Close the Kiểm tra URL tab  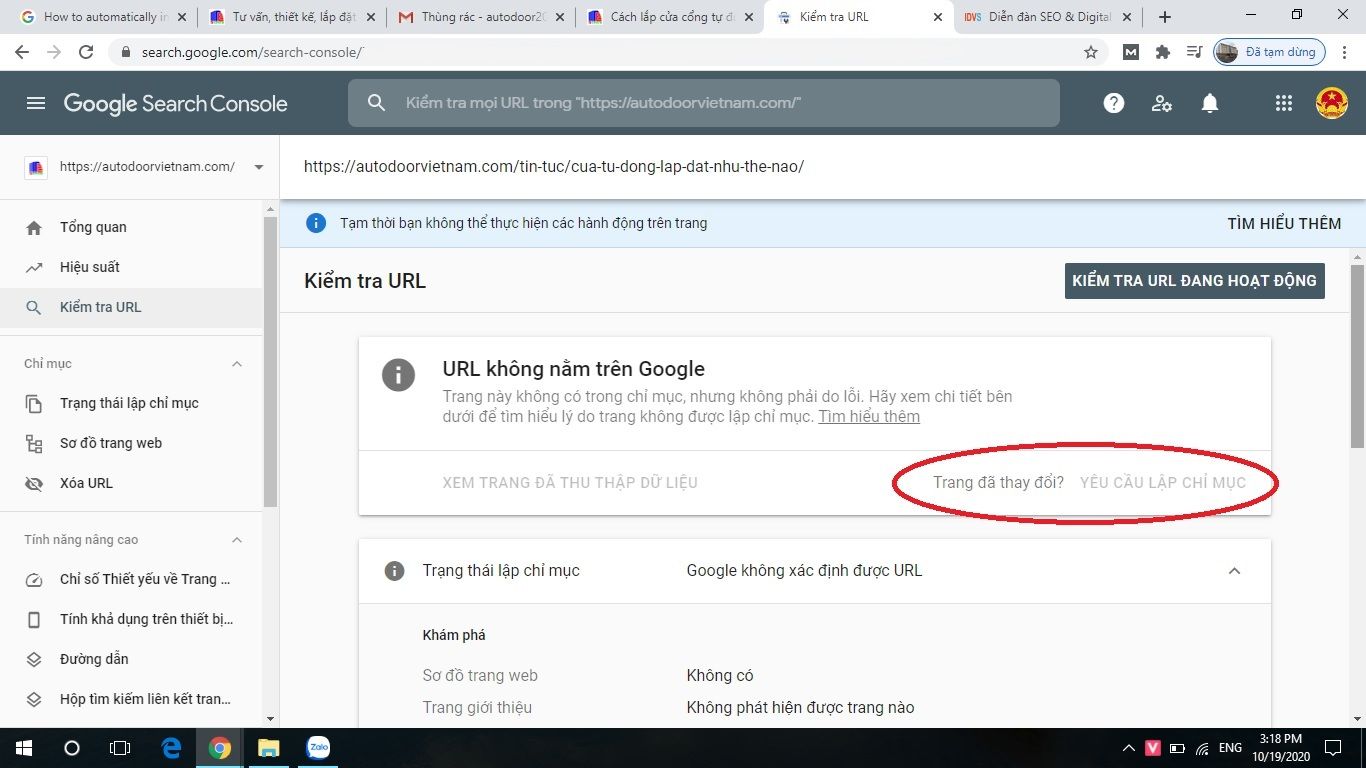coord(937,17)
